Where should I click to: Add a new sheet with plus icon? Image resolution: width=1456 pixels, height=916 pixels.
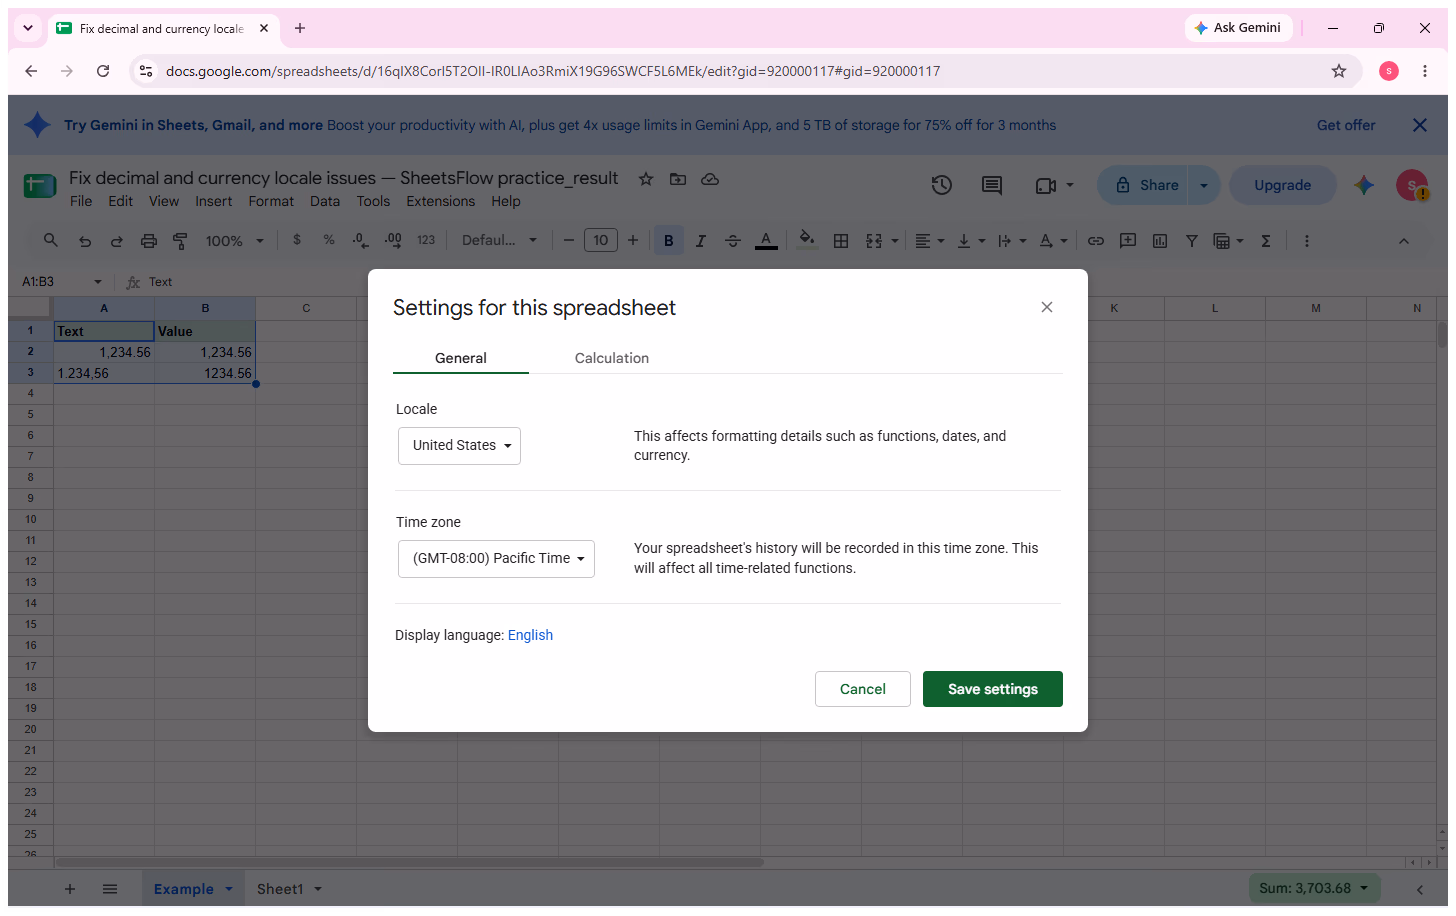pyautogui.click(x=70, y=889)
